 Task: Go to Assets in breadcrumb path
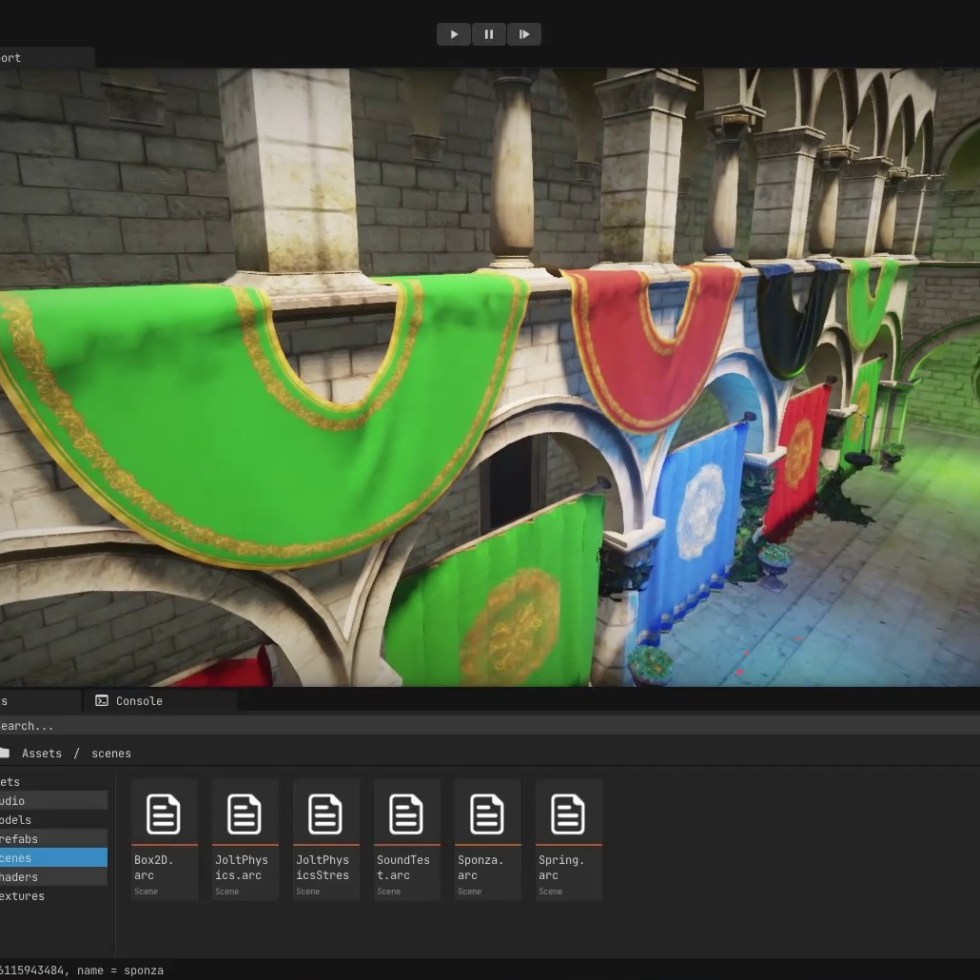42,753
